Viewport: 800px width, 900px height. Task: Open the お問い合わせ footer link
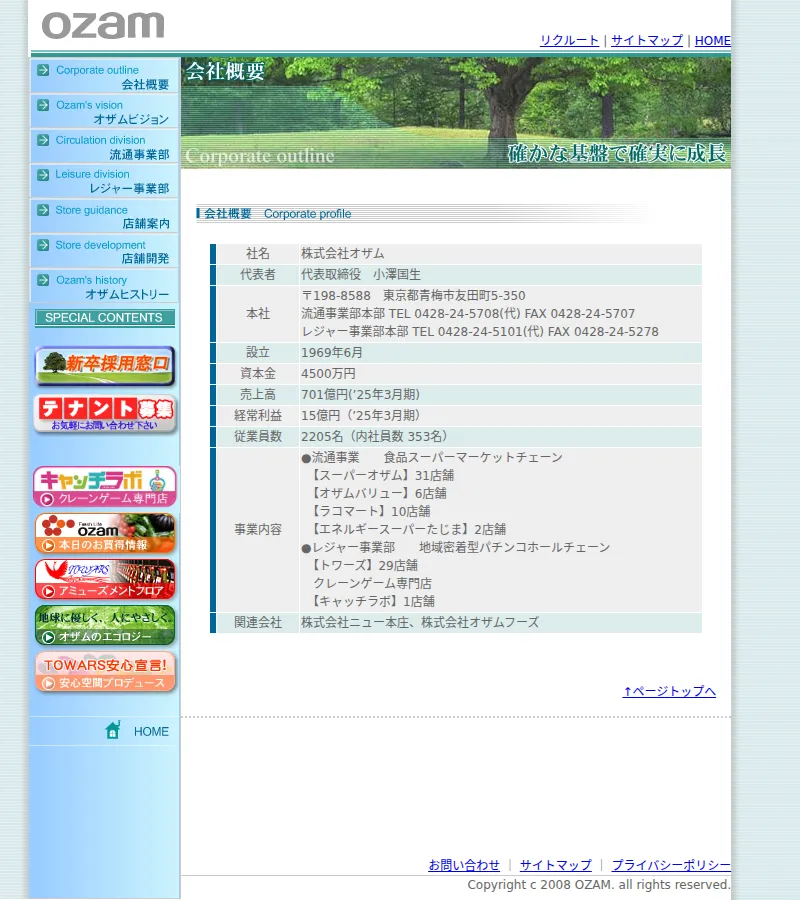464,865
